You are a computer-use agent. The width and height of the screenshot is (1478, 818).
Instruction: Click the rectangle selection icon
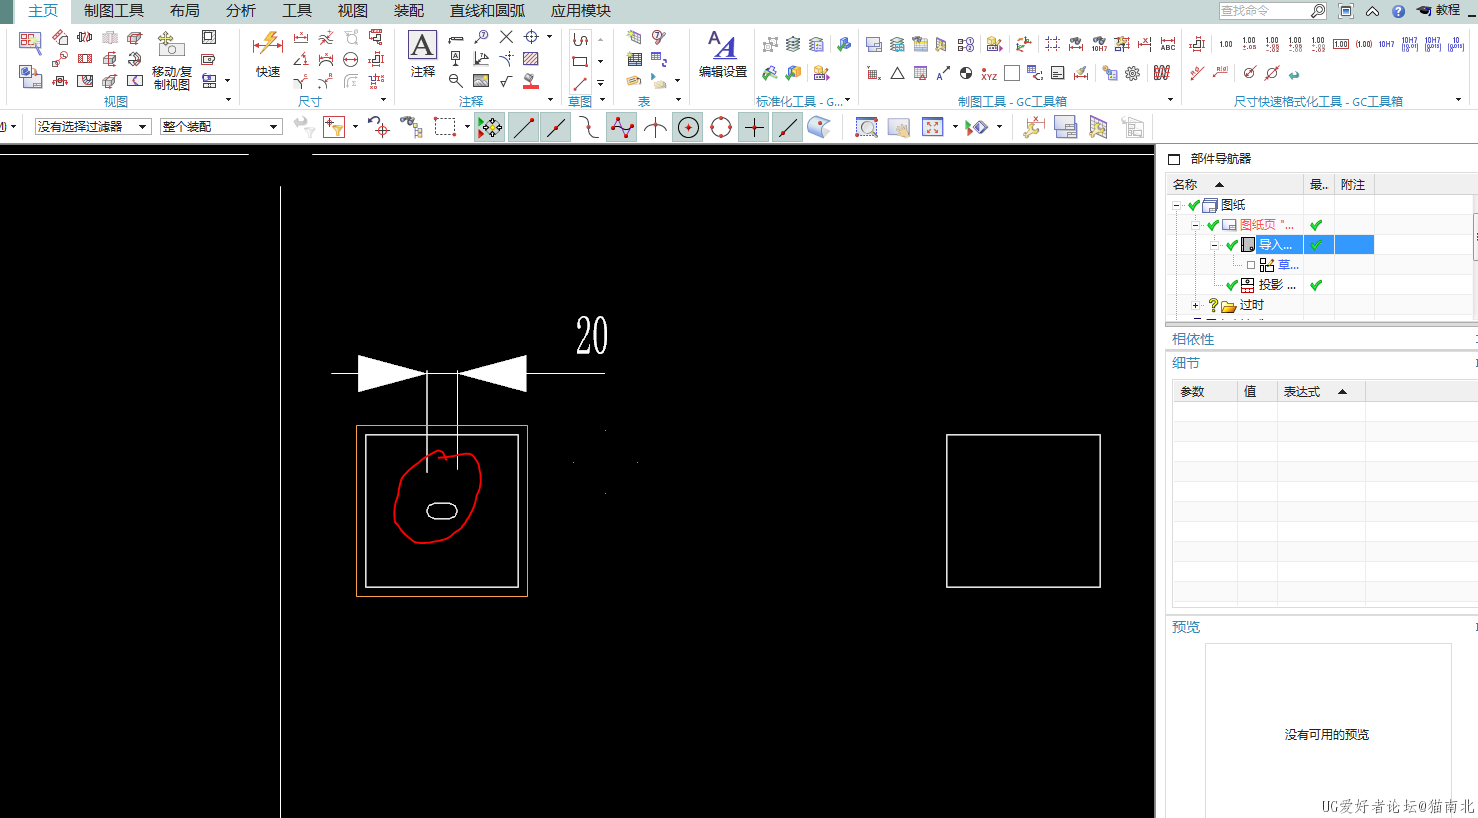coord(445,127)
